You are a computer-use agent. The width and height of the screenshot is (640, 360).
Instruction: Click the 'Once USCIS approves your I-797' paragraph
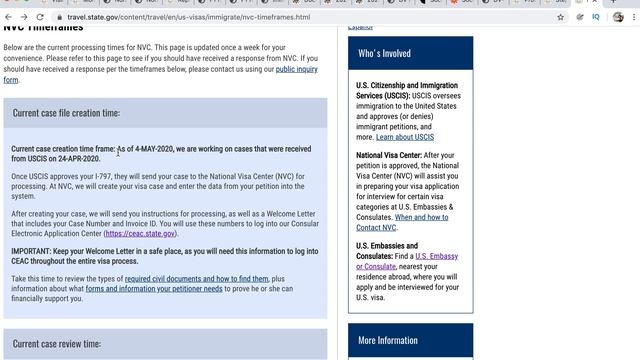[159, 186]
